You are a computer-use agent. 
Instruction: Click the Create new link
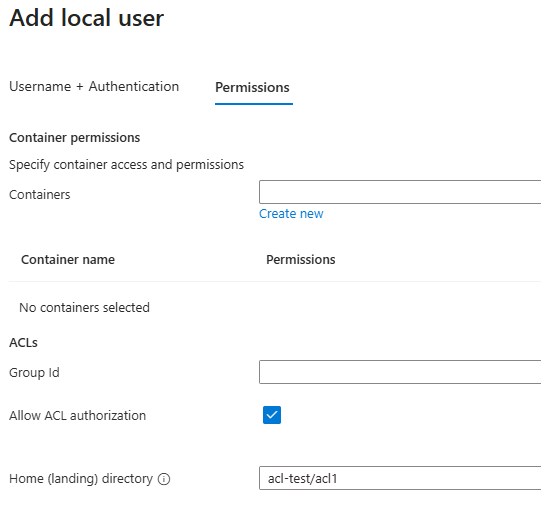(291, 214)
